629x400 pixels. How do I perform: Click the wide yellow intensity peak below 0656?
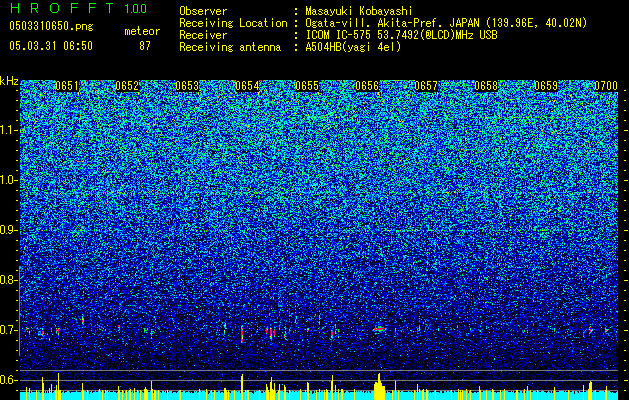coord(379,387)
